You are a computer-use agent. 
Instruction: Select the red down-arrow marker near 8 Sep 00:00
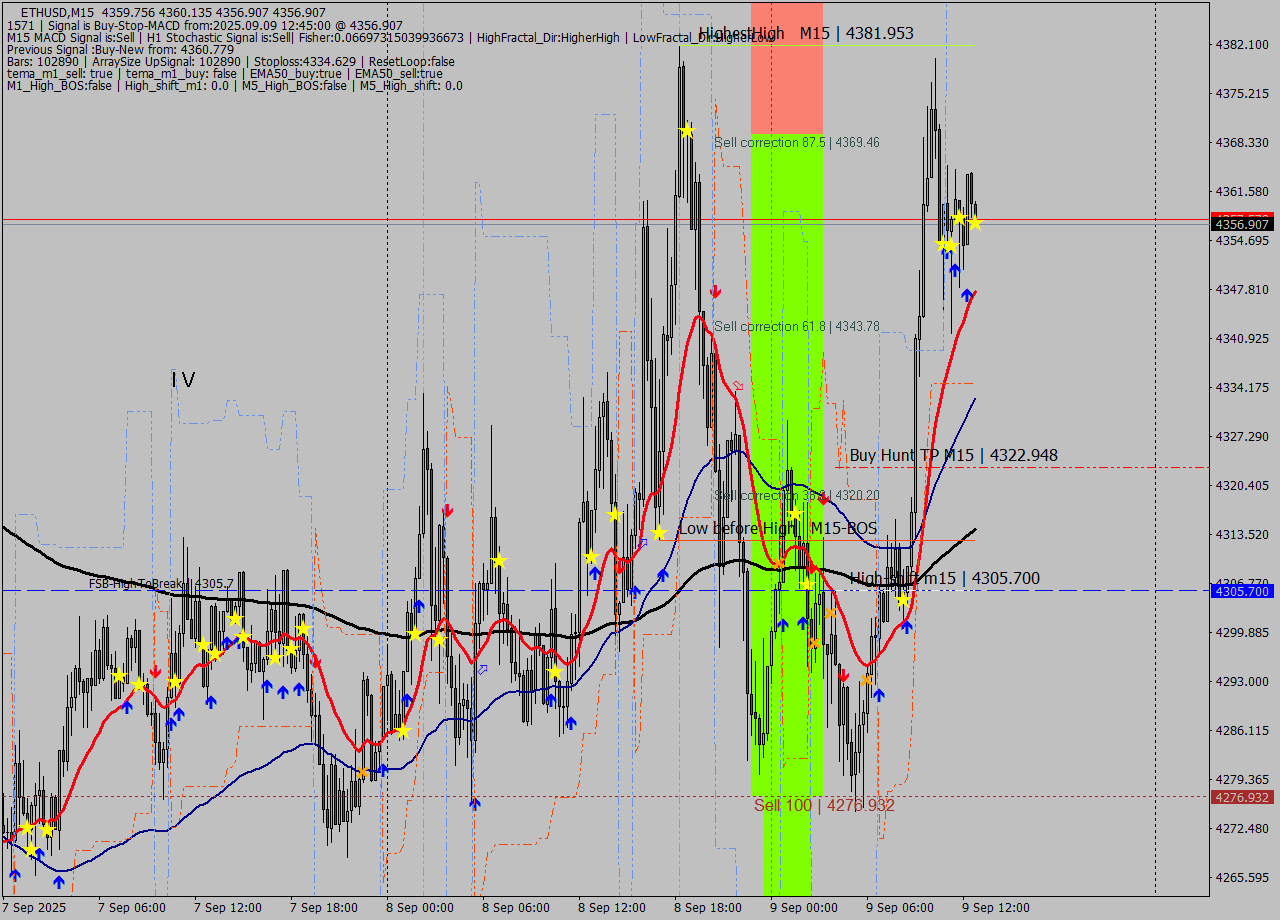point(447,510)
